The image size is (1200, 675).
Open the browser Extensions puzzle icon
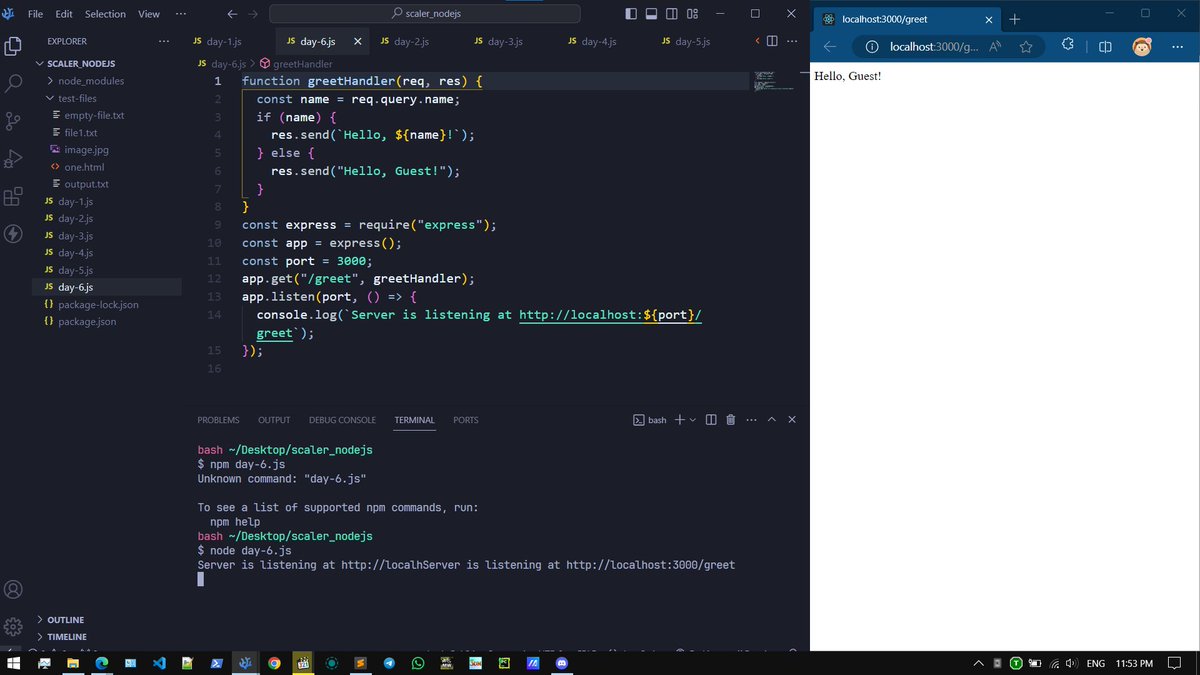pyautogui.click(x=1068, y=46)
